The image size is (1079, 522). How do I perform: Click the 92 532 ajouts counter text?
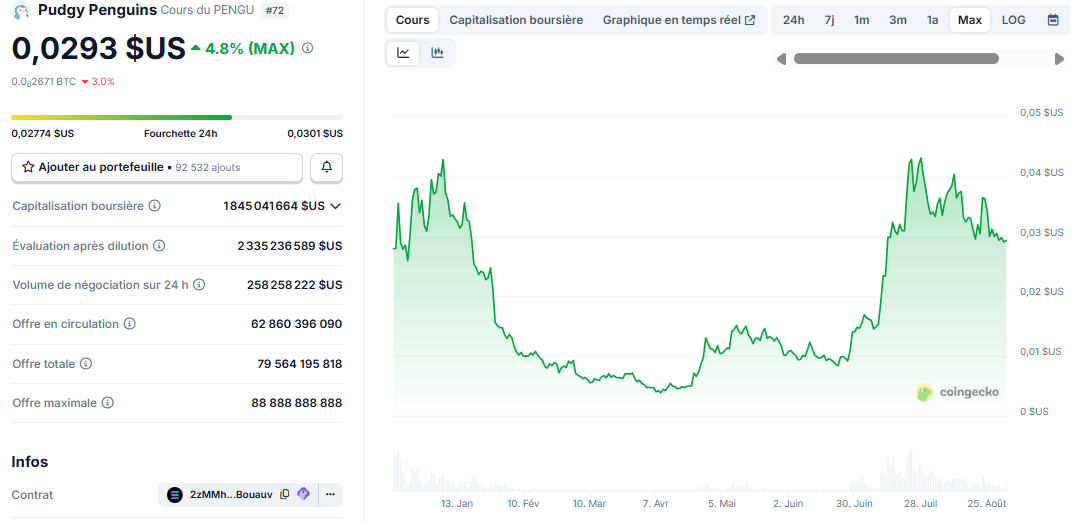tap(208, 167)
